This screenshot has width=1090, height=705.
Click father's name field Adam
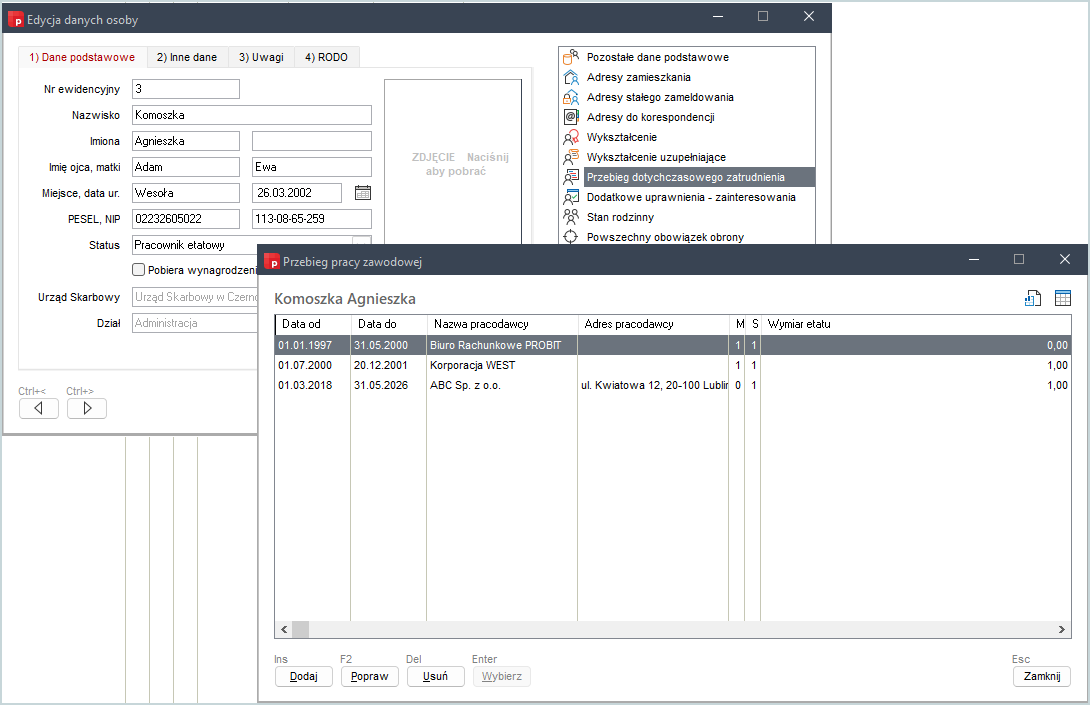(x=186, y=167)
